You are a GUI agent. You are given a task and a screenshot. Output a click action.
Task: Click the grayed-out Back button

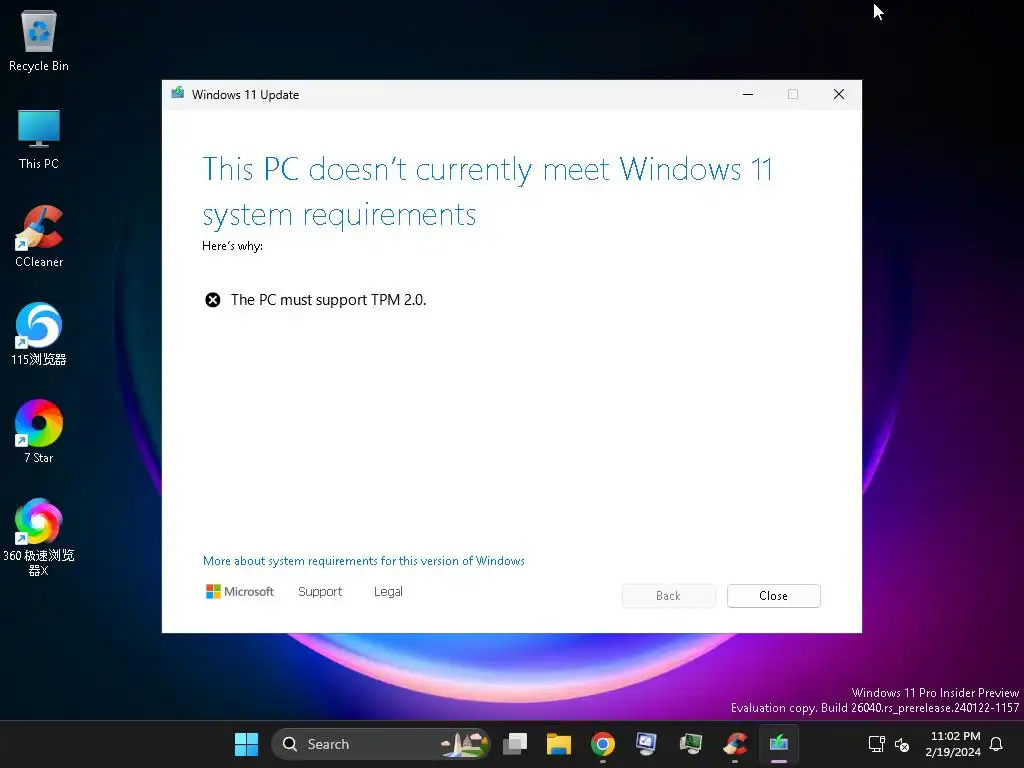668,596
